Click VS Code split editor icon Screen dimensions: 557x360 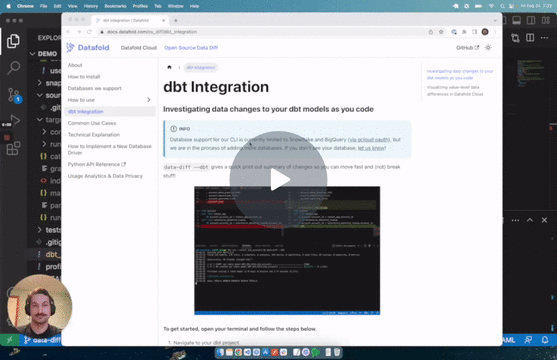[530, 38]
